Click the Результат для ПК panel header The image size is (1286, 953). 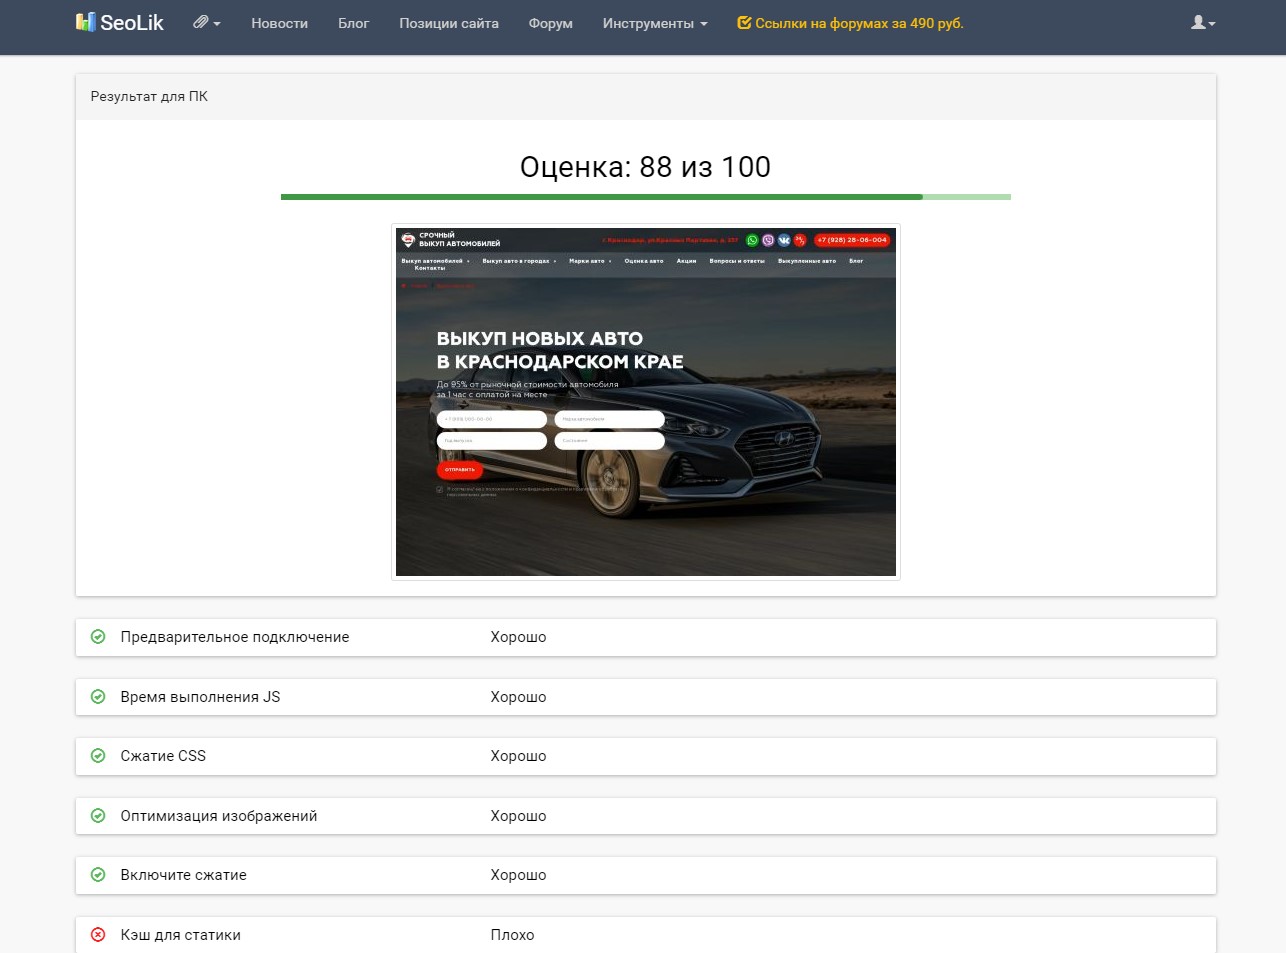[646, 97]
